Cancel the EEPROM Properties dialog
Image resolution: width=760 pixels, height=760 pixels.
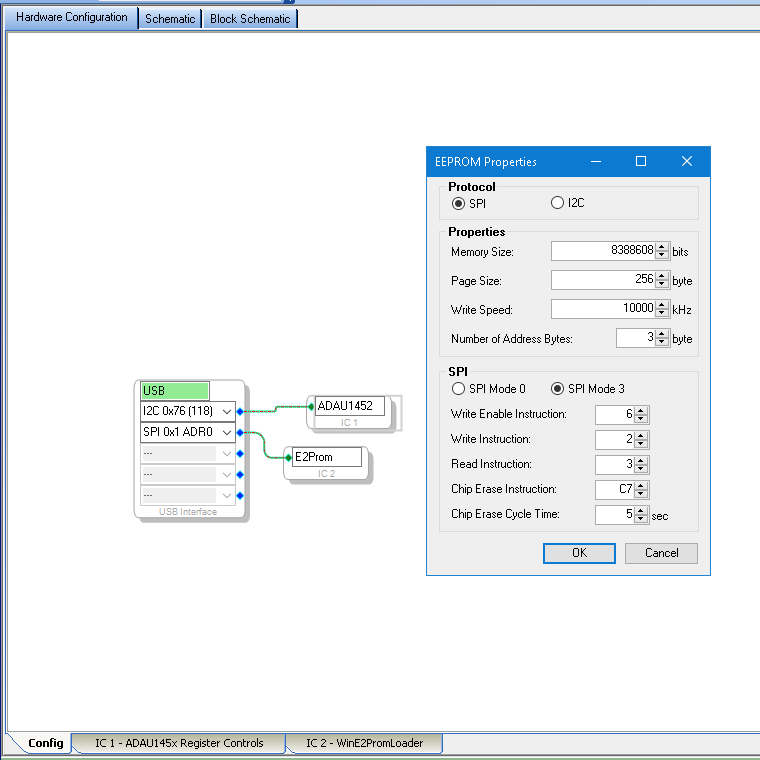pyautogui.click(x=661, y=553)
